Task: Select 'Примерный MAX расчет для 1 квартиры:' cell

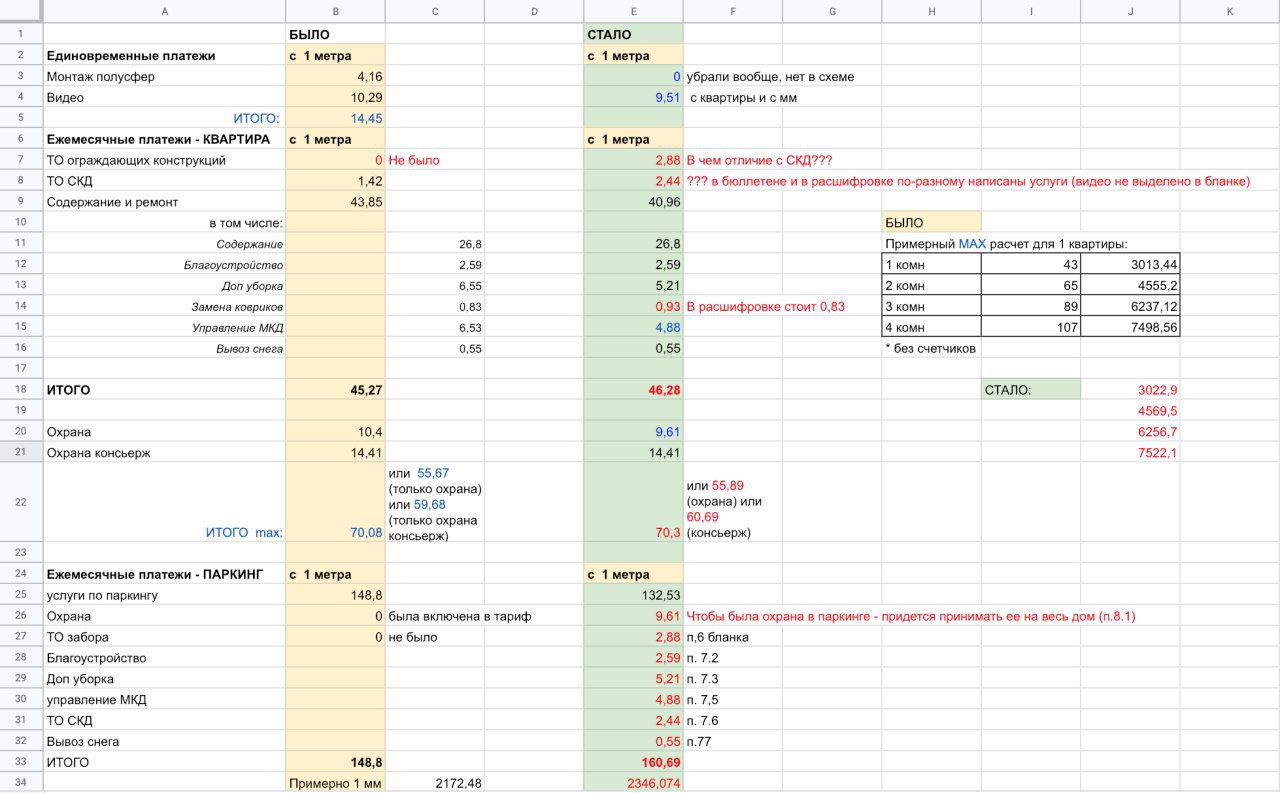Action: 1006,244
